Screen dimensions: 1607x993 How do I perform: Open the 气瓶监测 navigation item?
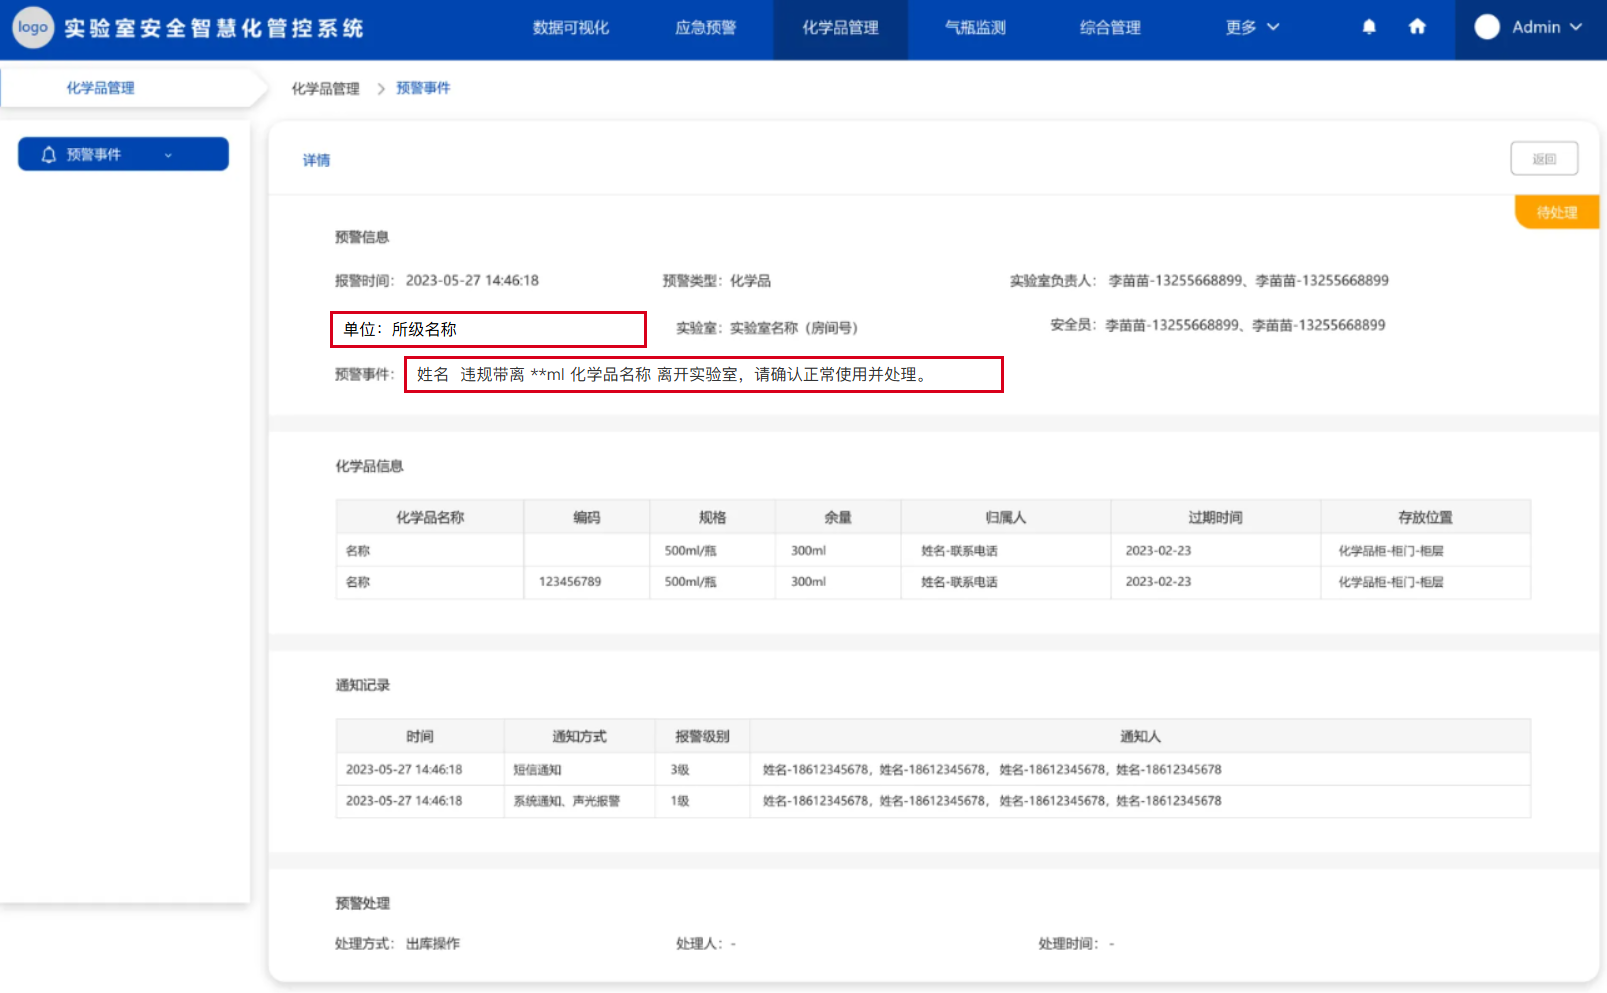975,28
